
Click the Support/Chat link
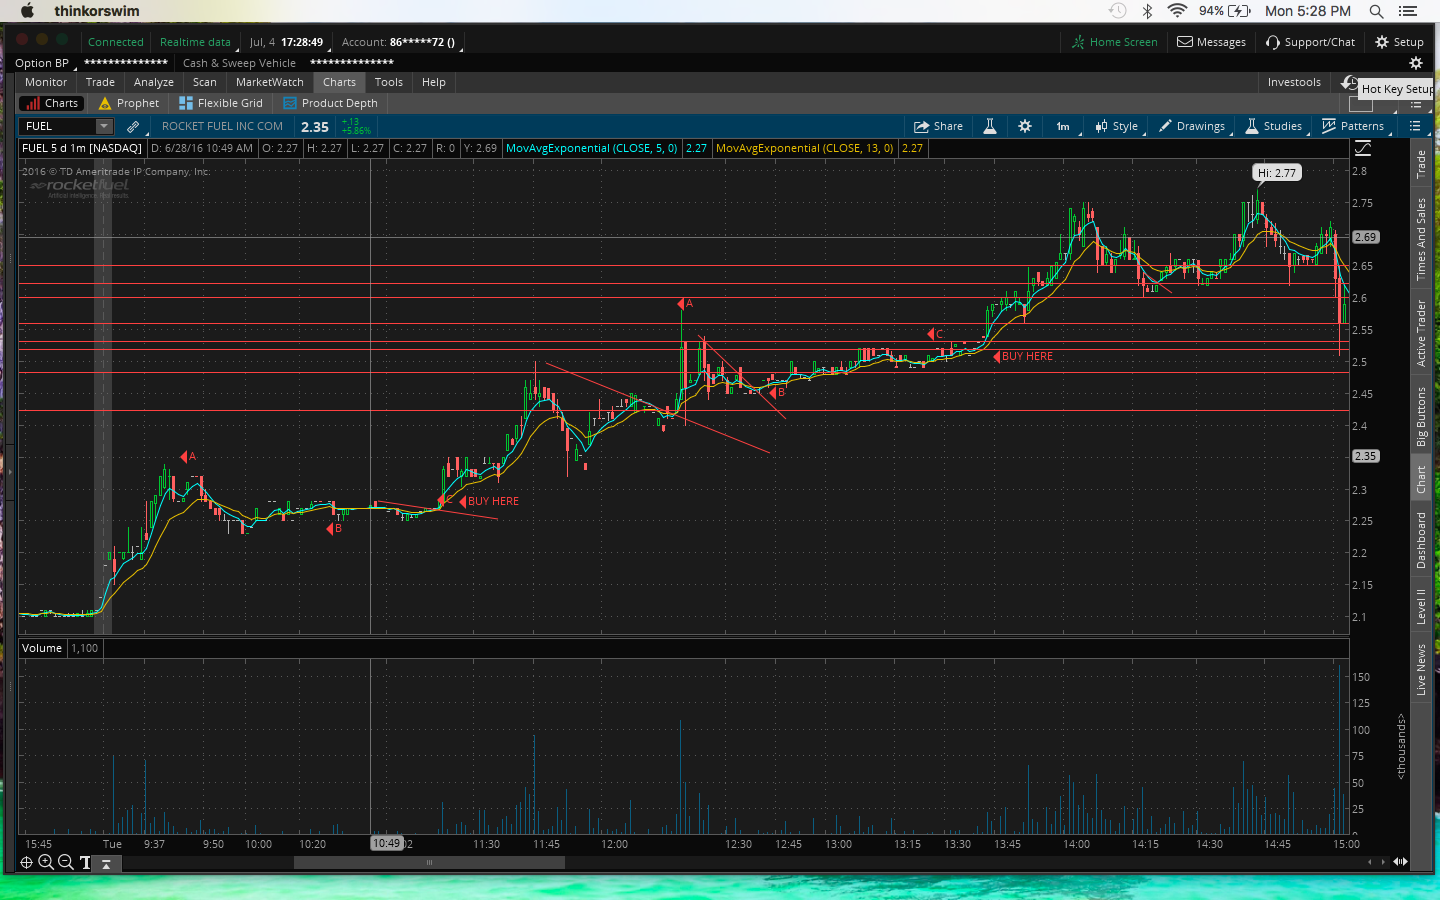click(x=1310, y=42)
